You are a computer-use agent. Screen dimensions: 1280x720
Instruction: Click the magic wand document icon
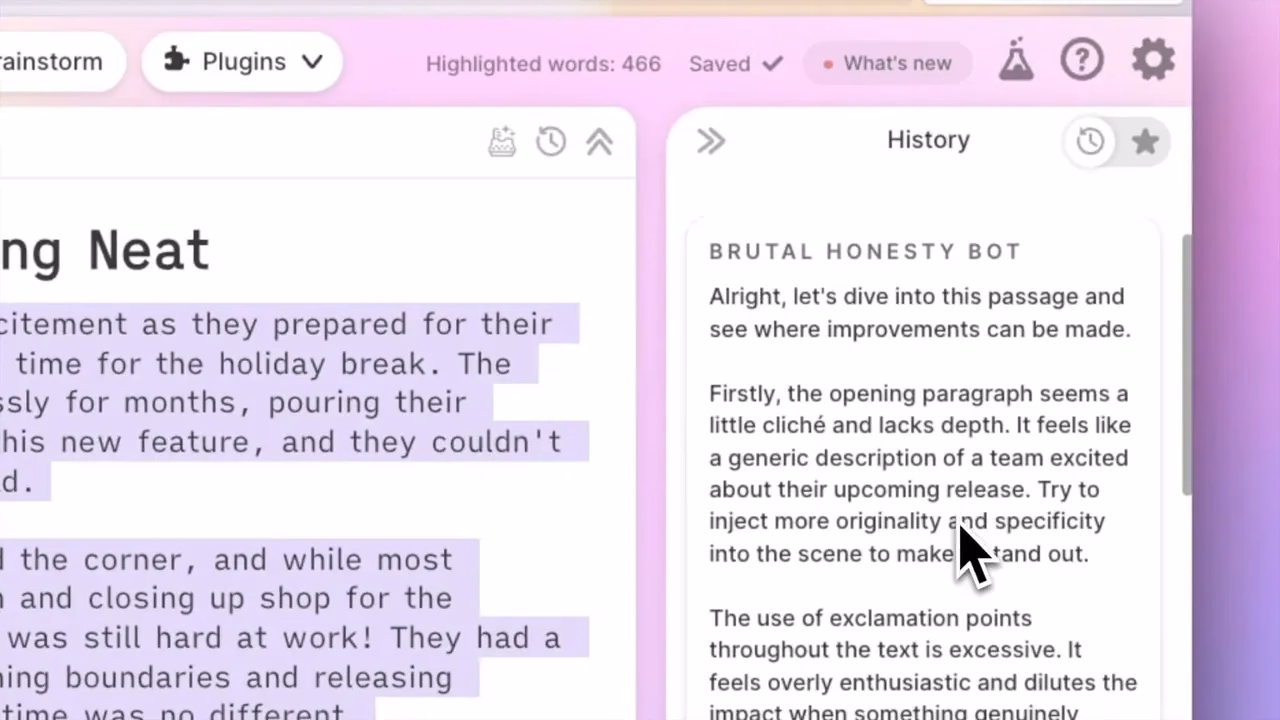[502, 141]
